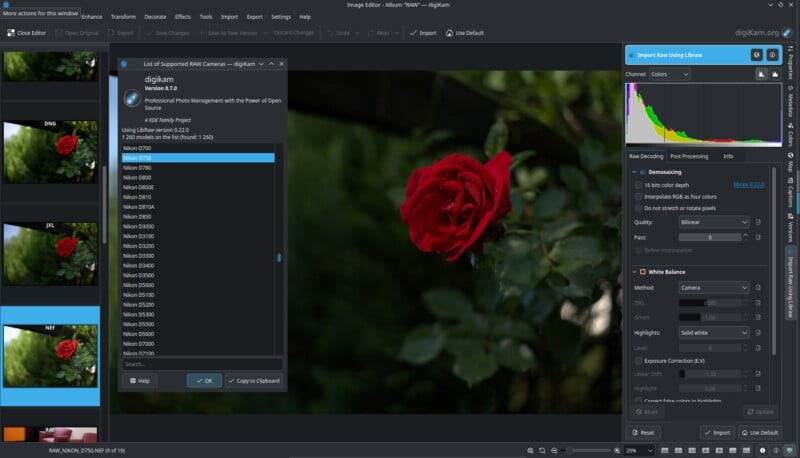Open the Channel Colors dropdown

pyautogui.click(x=669, y=74)
